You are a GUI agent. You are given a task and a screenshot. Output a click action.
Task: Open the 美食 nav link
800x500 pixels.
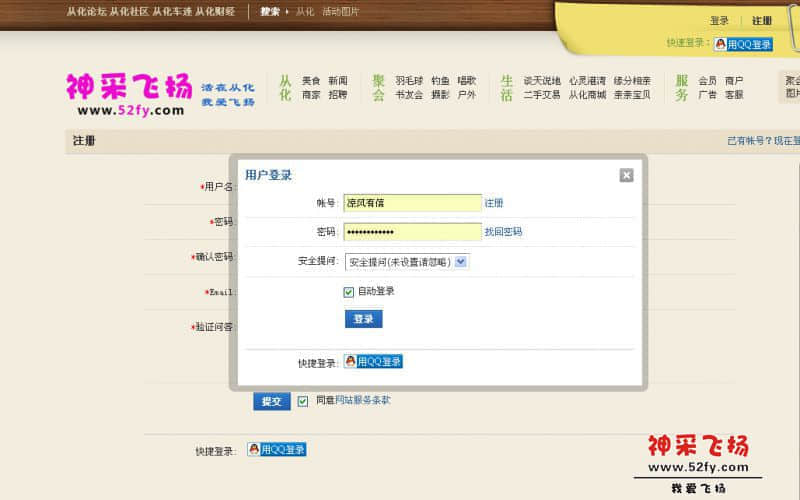(x=311, y=81)
